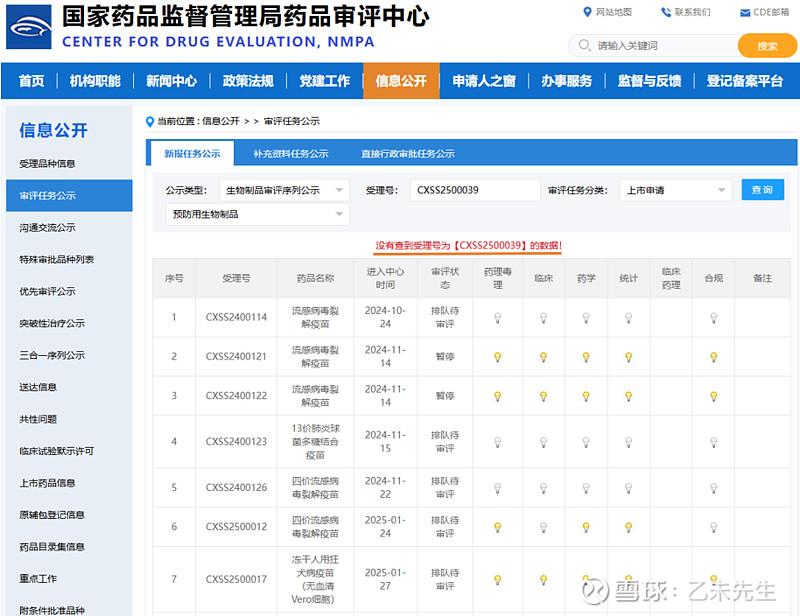The image size is (800, 616).
Task: Click 合规 bulb icon for CXSS2400123
Action: (713, 442)
